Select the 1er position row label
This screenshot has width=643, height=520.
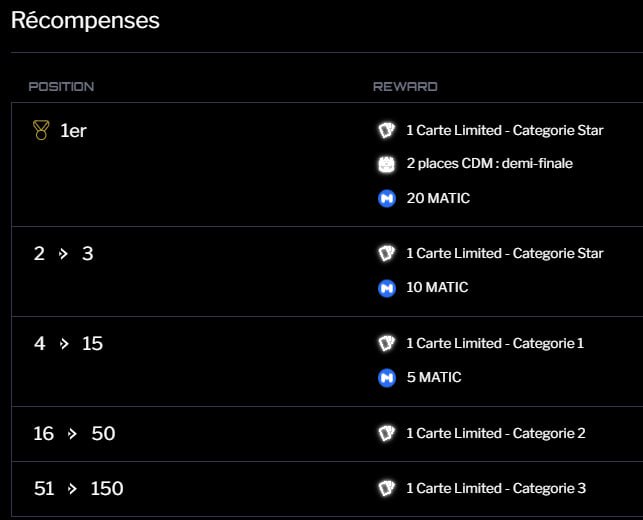coord(73,131)
